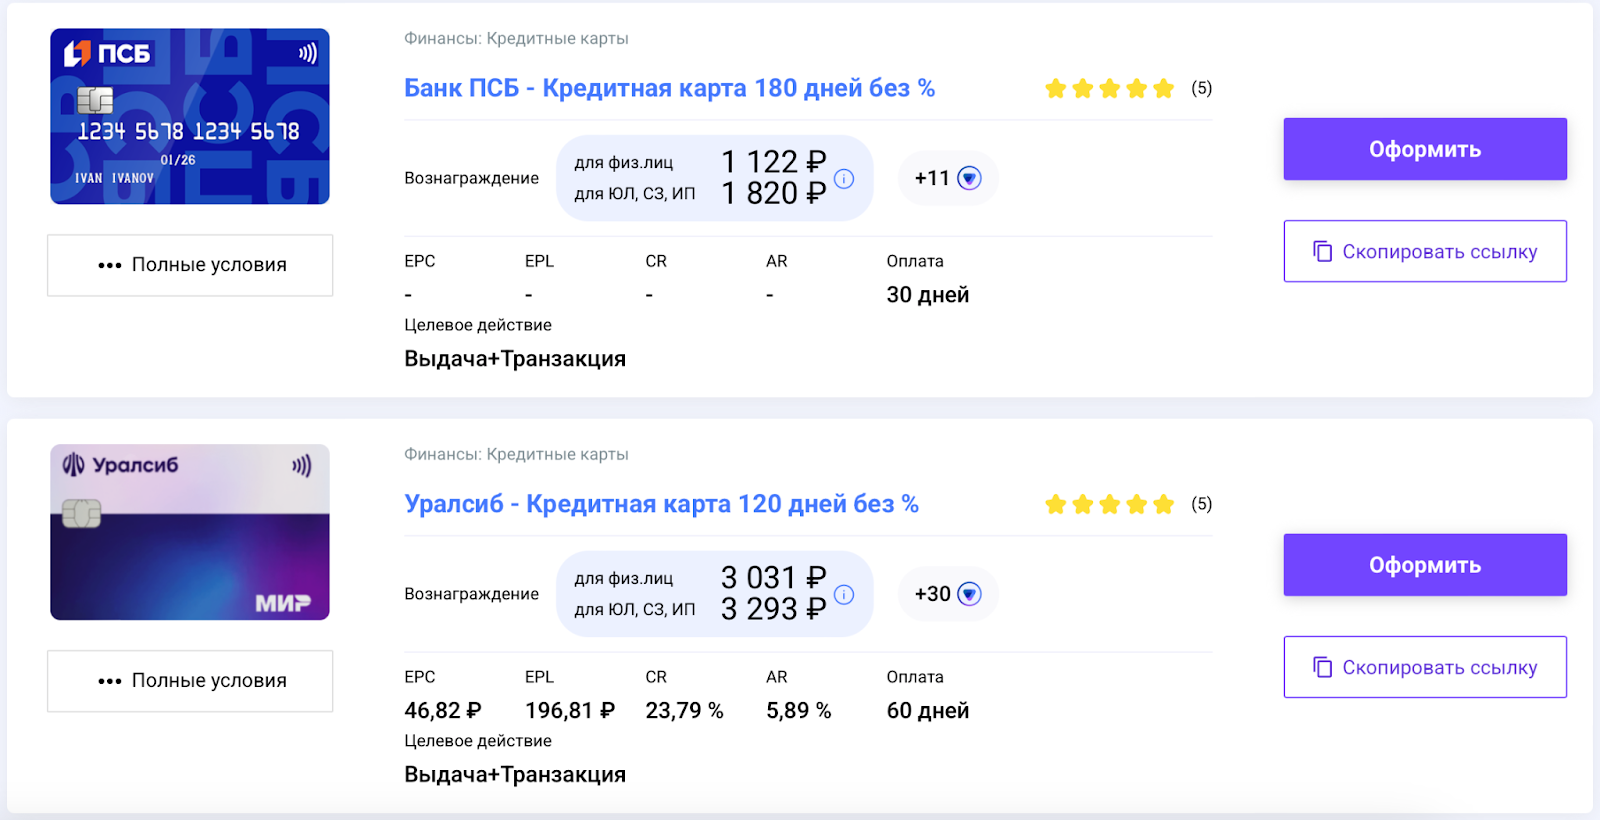
Task: Copy the PSB offer link
Action: 1425,251
